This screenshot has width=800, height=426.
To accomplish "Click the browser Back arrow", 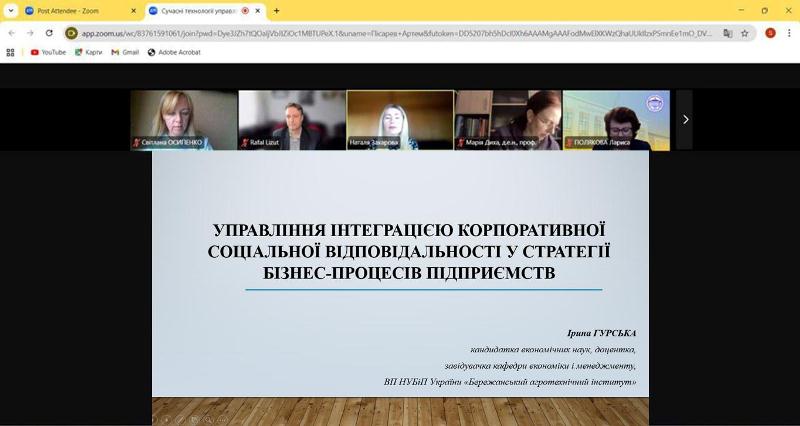I will (11, 33).
